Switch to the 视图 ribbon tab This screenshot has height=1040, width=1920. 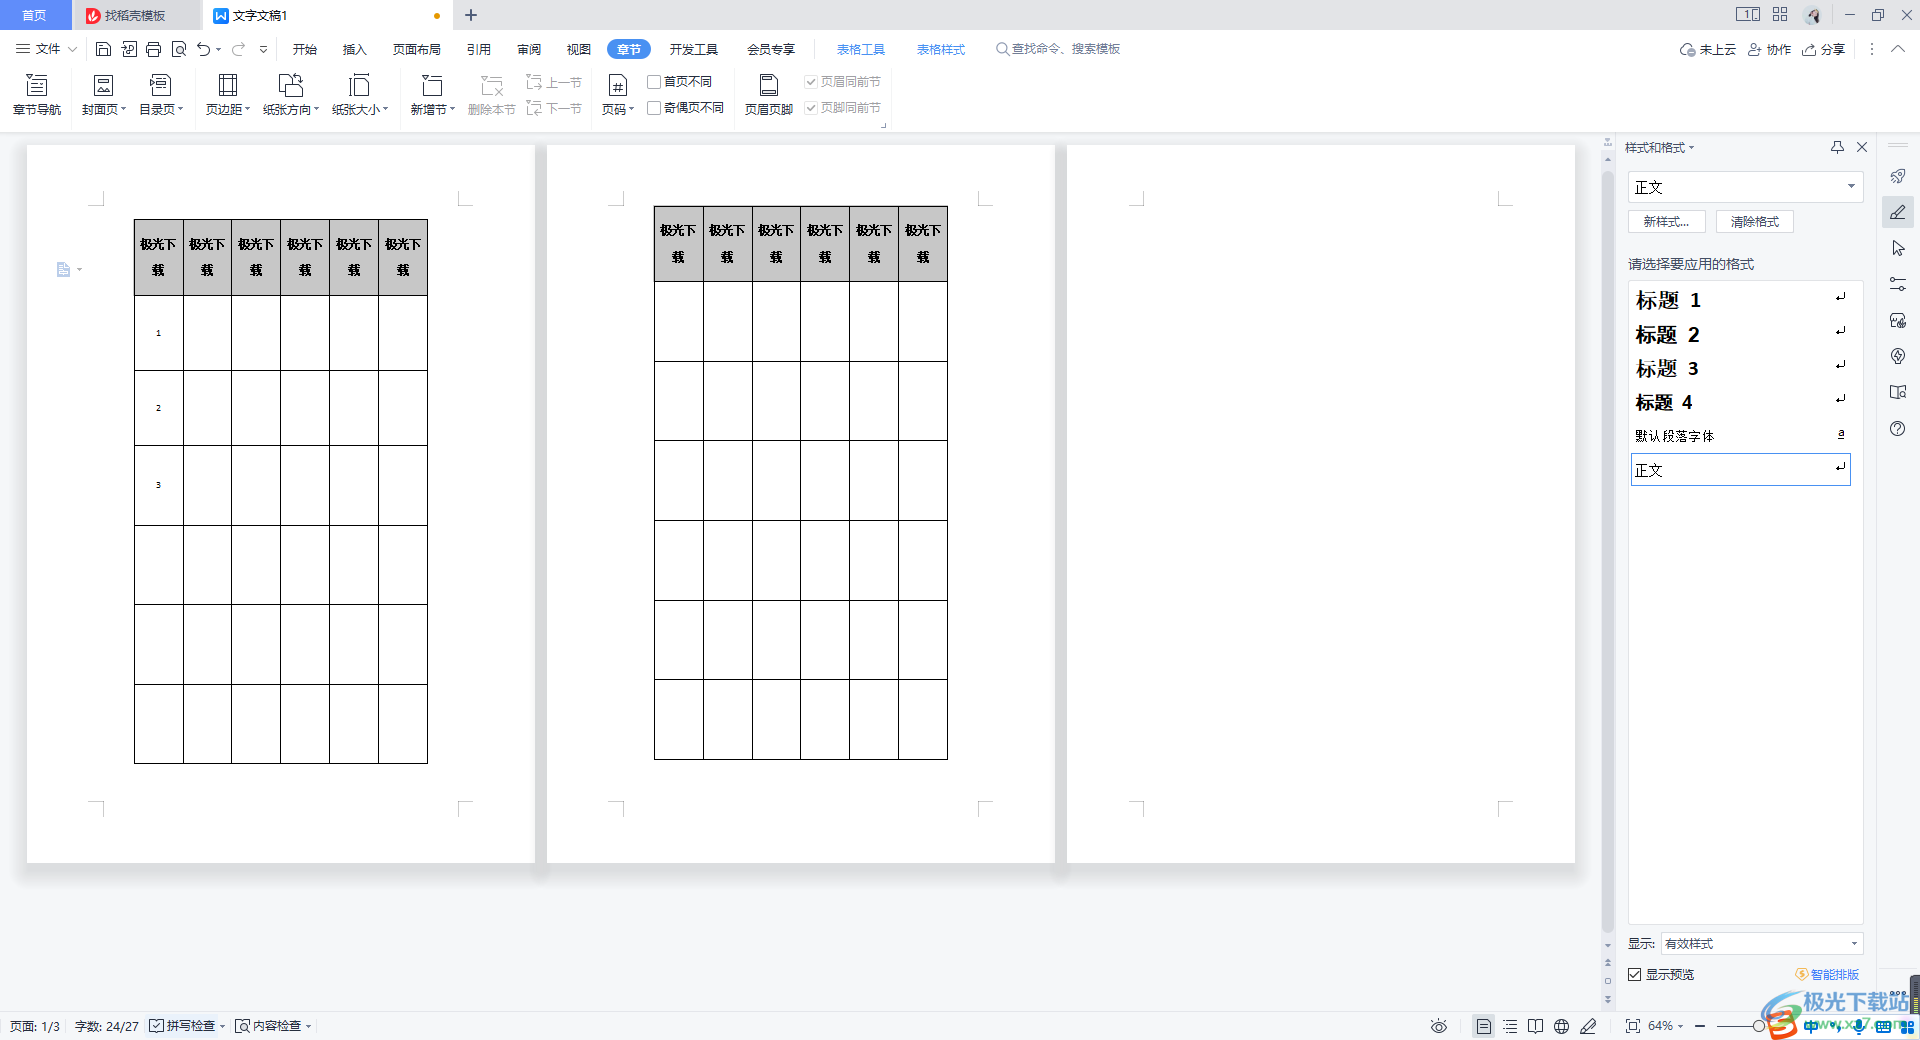(x=579, y=49)
